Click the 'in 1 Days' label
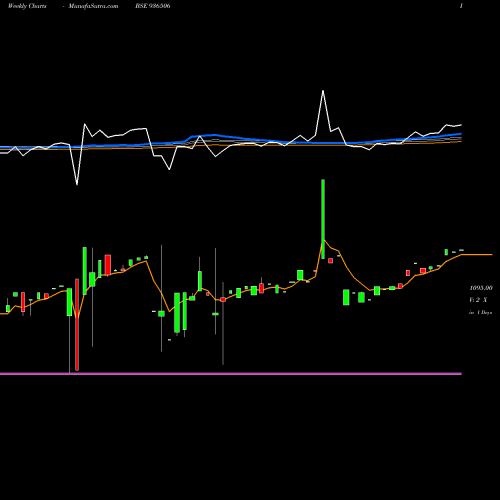 480,313
